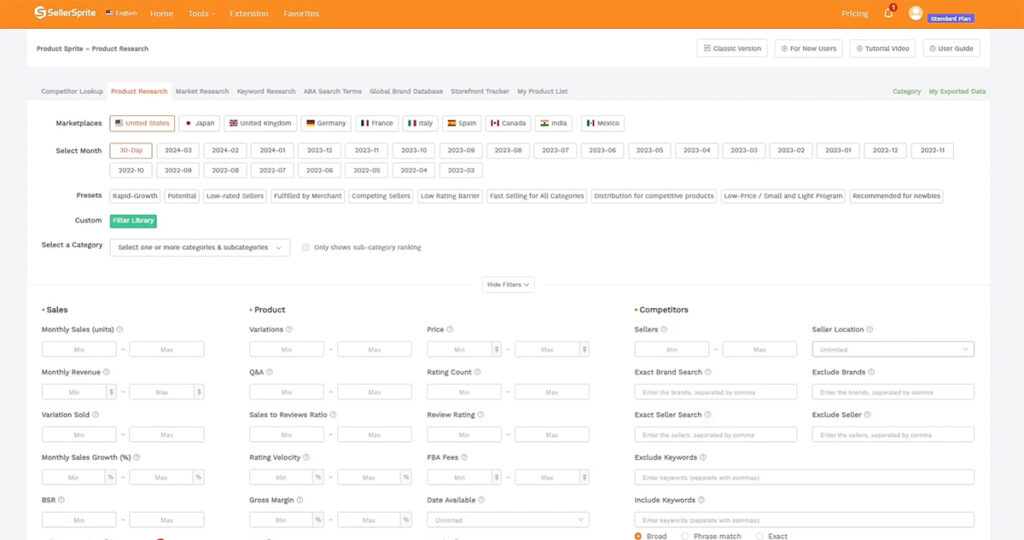The image size is (1024, 540).
Task: Select the United States marketplace
Action: 142,123
